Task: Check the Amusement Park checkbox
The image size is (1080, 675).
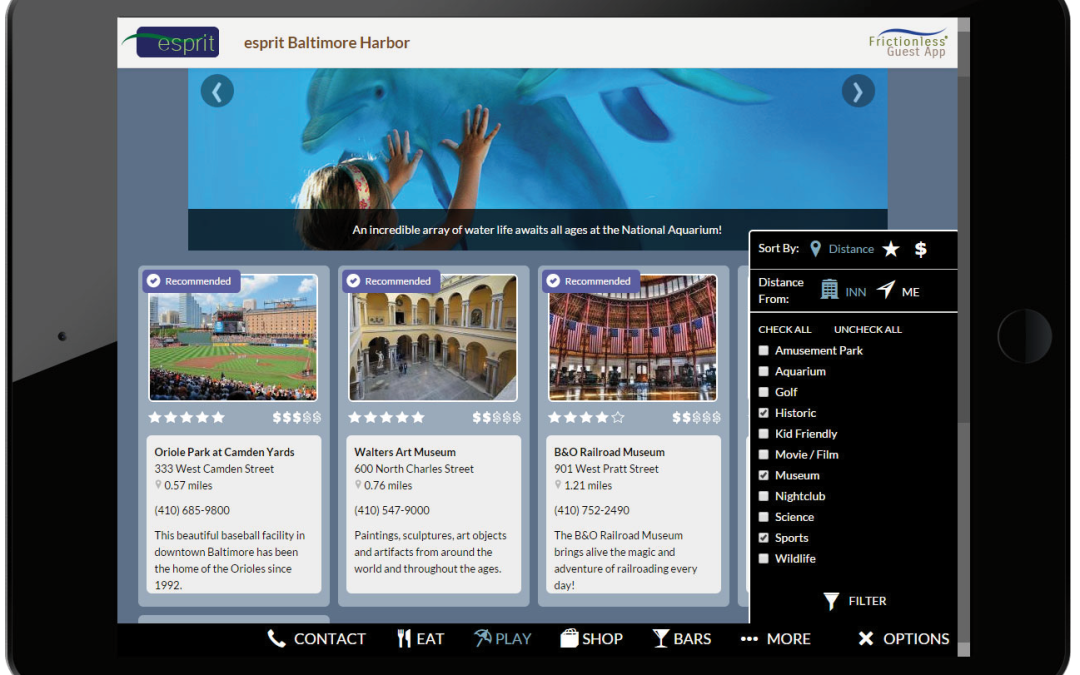Action: click(x=763, y=351)
